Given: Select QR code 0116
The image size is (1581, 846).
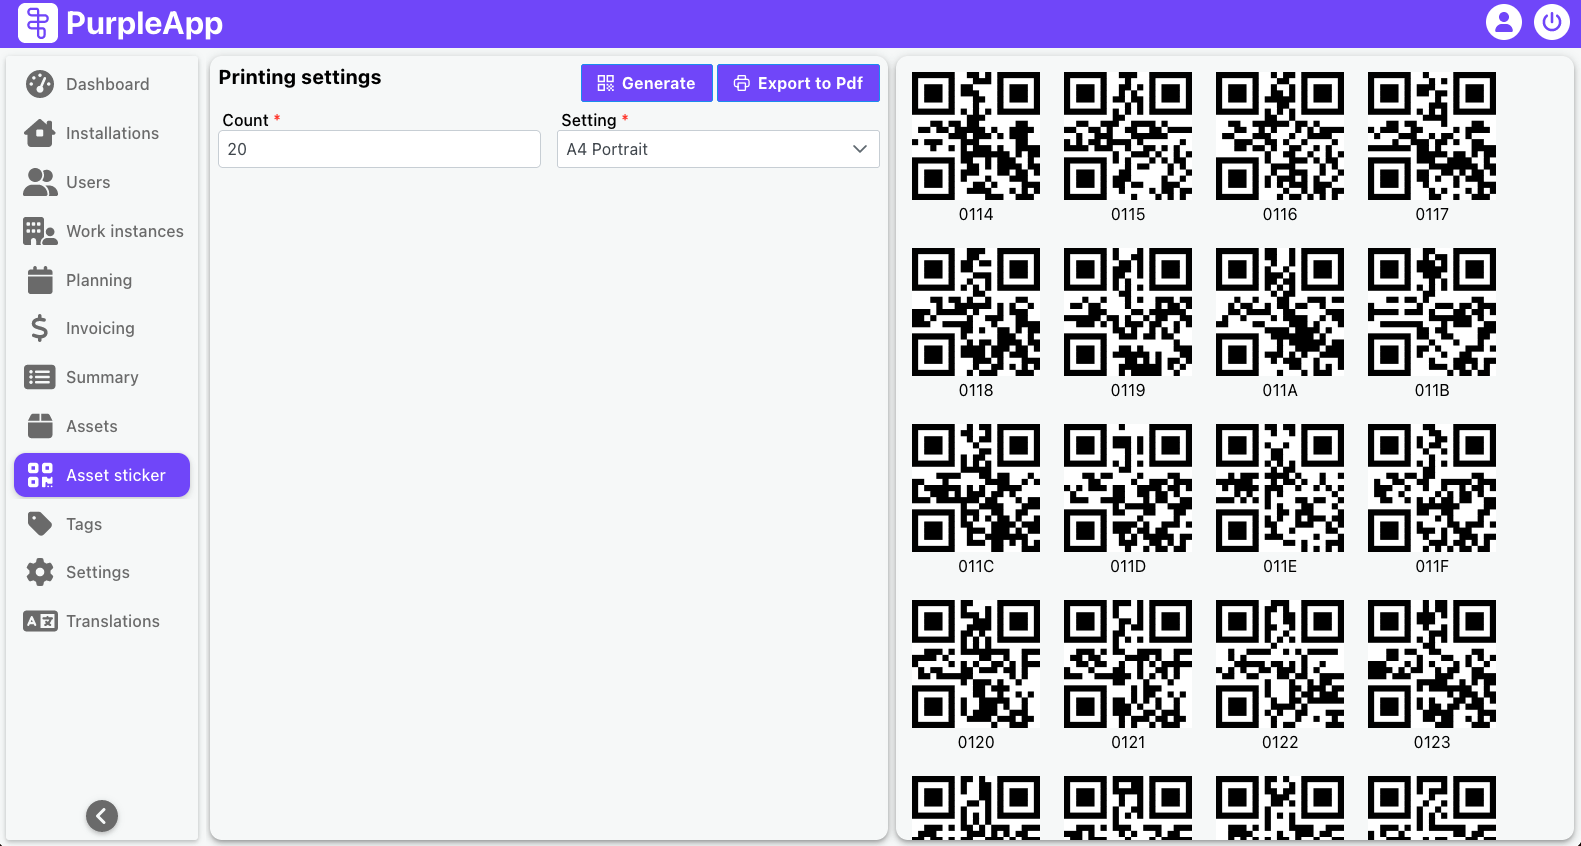Looking at the screenshot, I should (x=1280, y=136).
